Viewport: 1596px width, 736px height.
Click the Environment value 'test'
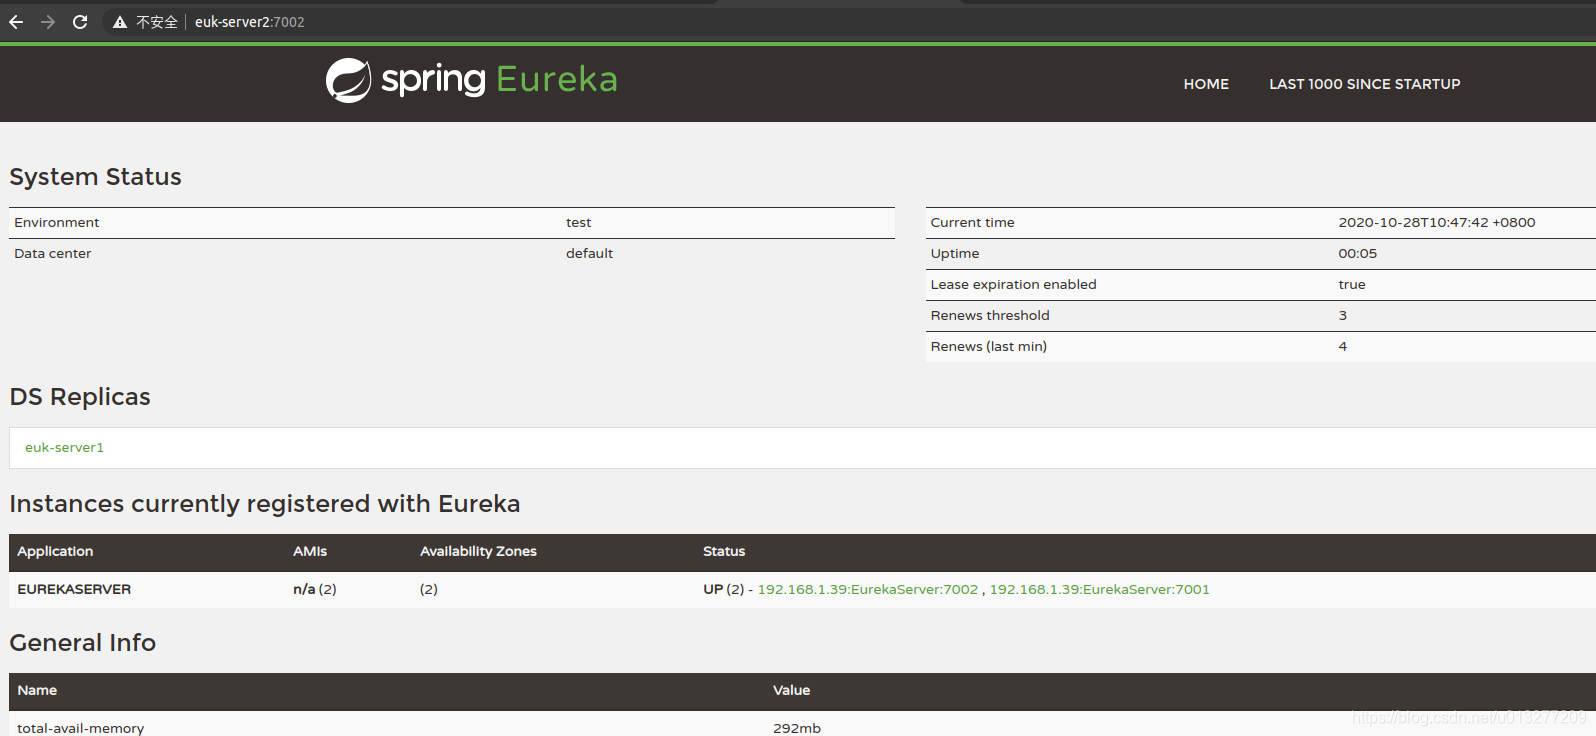coord(578,223)
